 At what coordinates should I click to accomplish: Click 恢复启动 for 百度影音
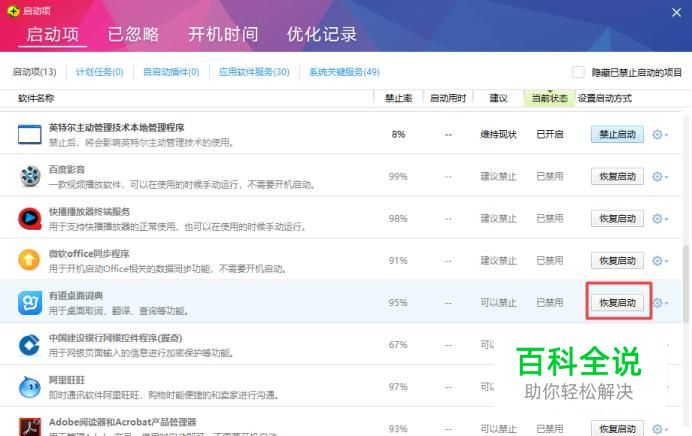[x=617, y=177]
